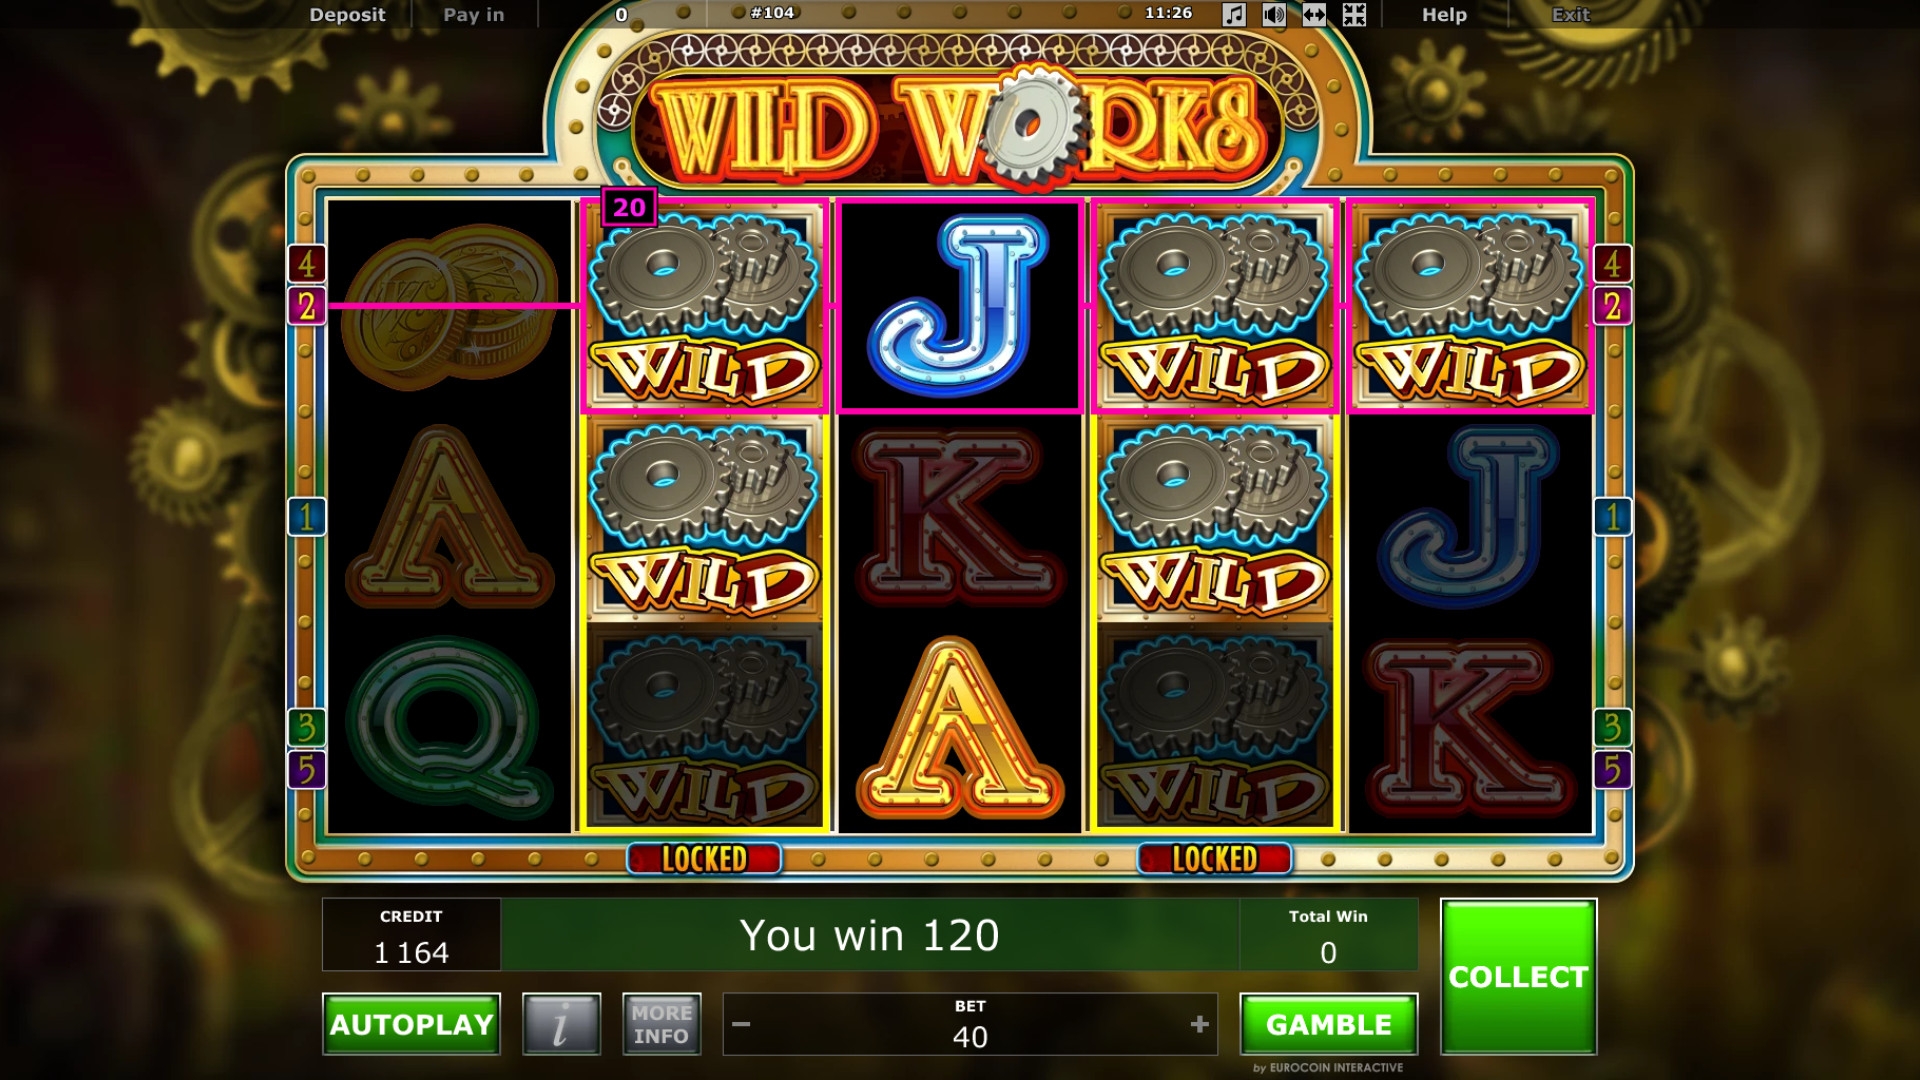Start the GAMBLE feature
Image resolution: width=1920 pixels, height=1080 pixels.
pos(1329,1024)
